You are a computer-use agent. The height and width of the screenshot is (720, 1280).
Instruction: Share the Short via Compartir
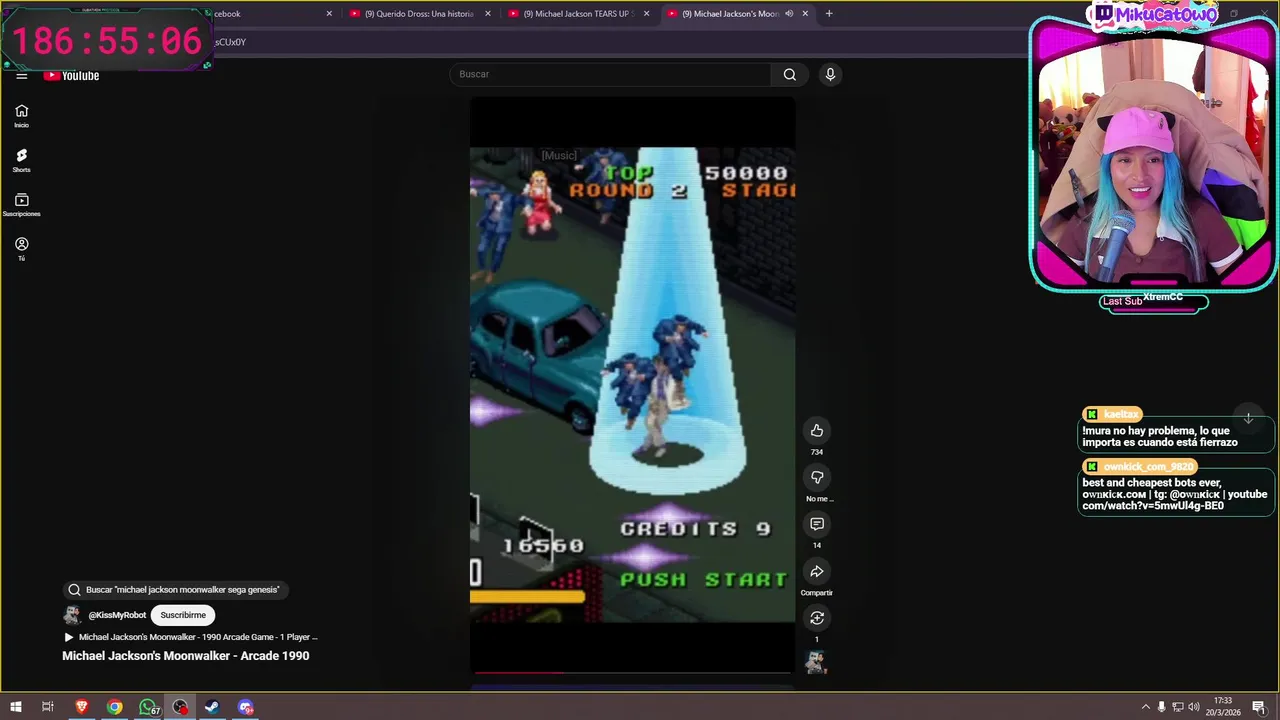pos(817,571)
